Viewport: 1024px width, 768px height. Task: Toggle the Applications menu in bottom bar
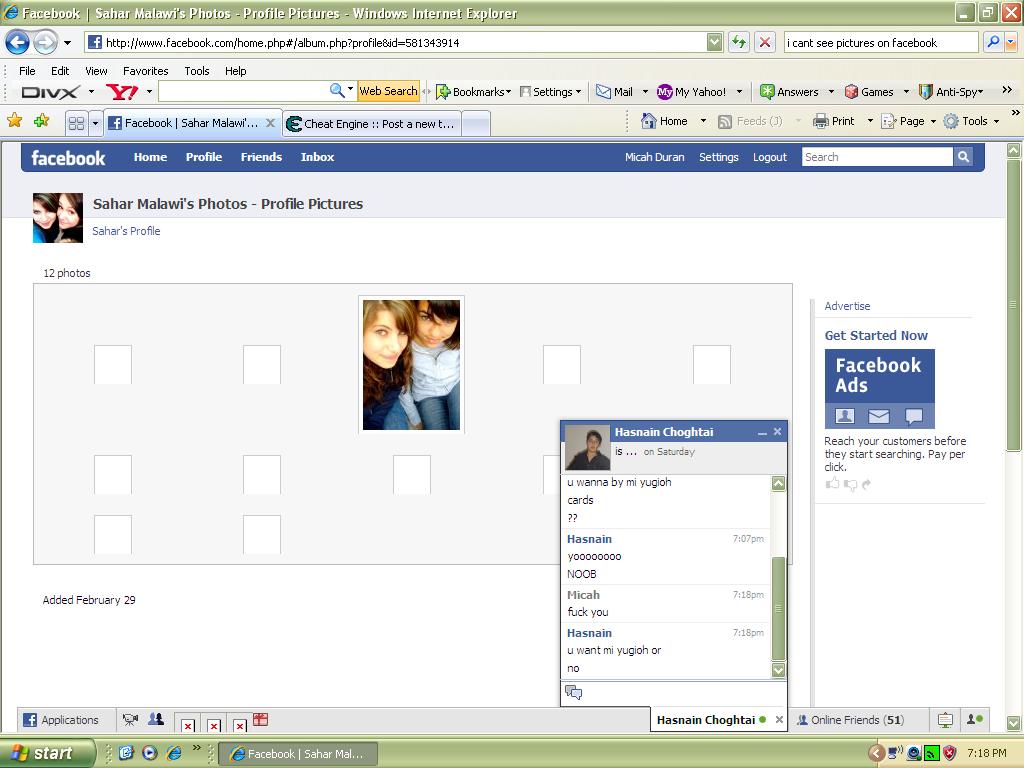point(62,720)
